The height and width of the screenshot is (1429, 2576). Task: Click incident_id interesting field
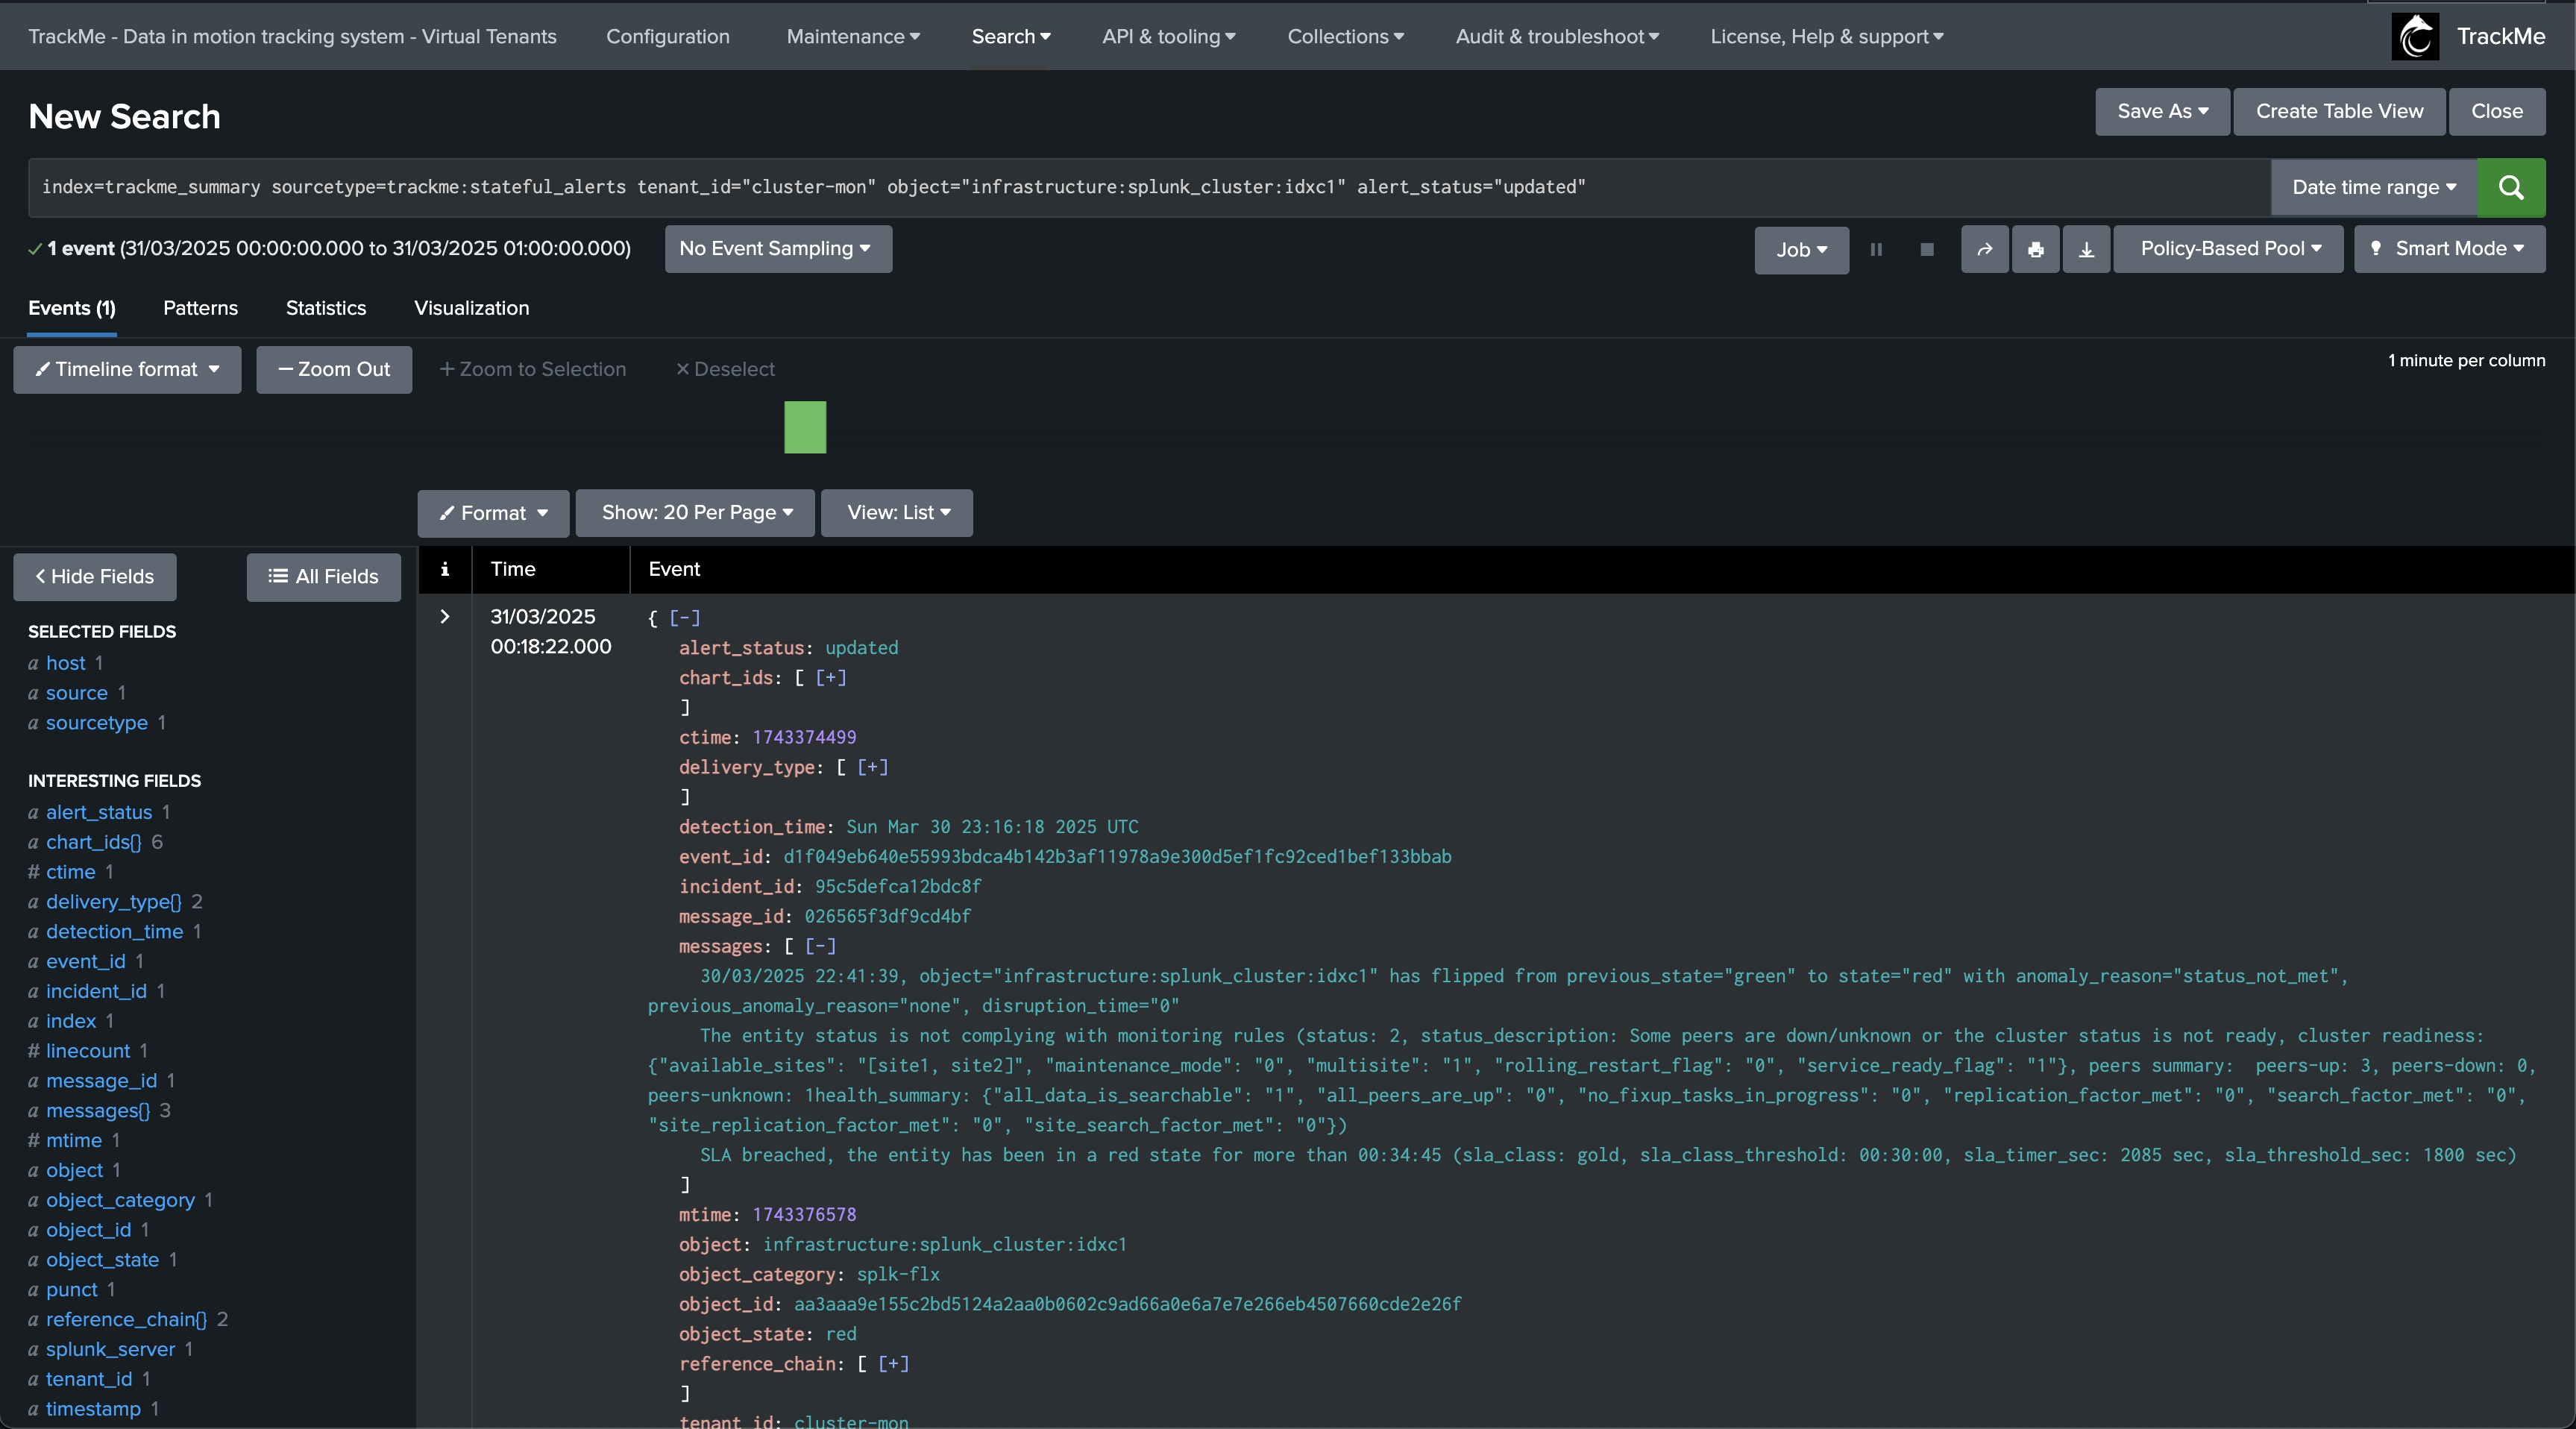click(96, 991)
